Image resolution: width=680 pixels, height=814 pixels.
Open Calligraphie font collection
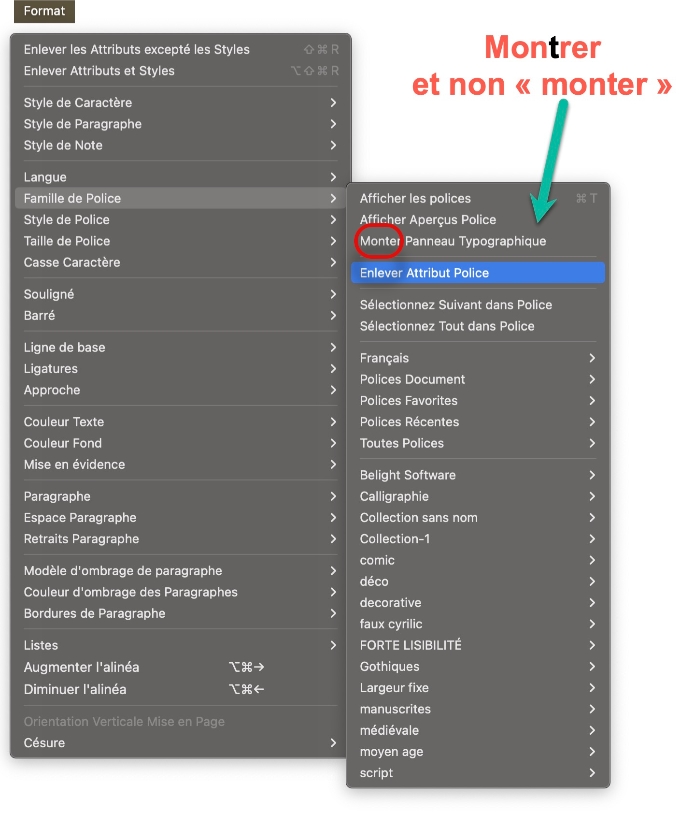[478, 496]
